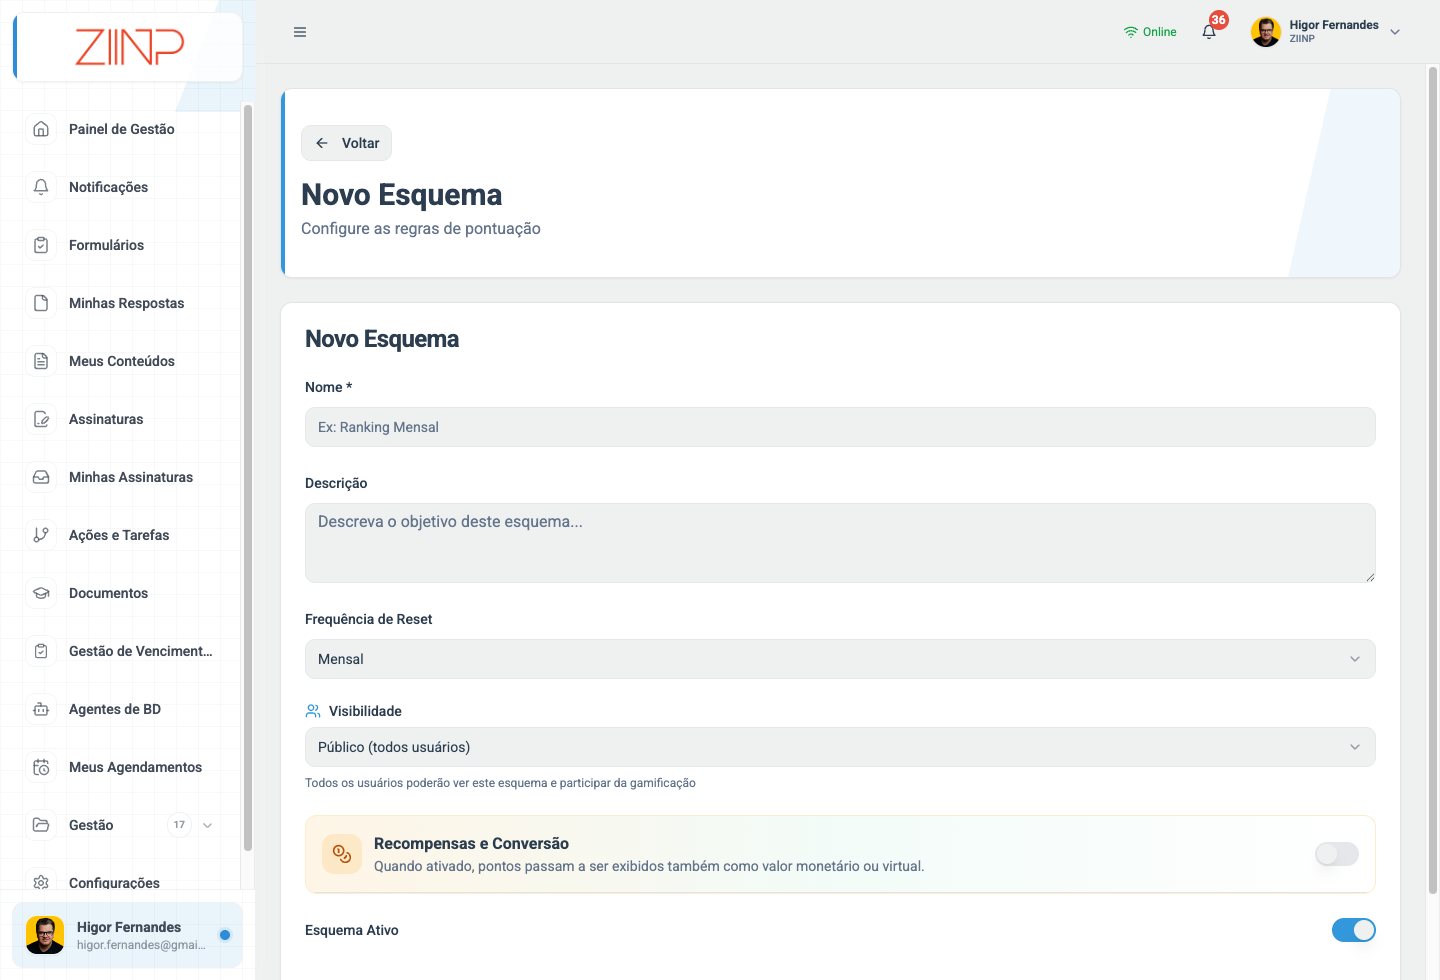Open the Visibilidade dropdown
The height and width of the screenshot is (980, 1440).
(x=840, y=747)
